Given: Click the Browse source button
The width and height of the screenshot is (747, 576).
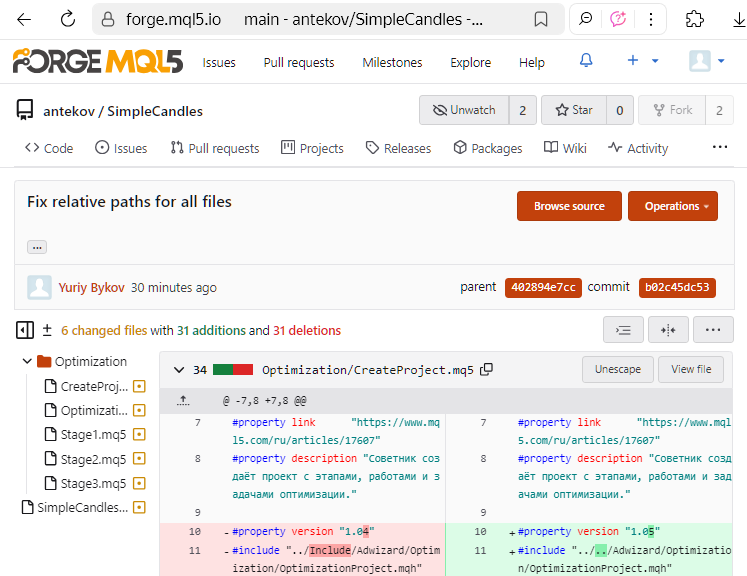Looking at the screenshot, I should coord(569,206).
